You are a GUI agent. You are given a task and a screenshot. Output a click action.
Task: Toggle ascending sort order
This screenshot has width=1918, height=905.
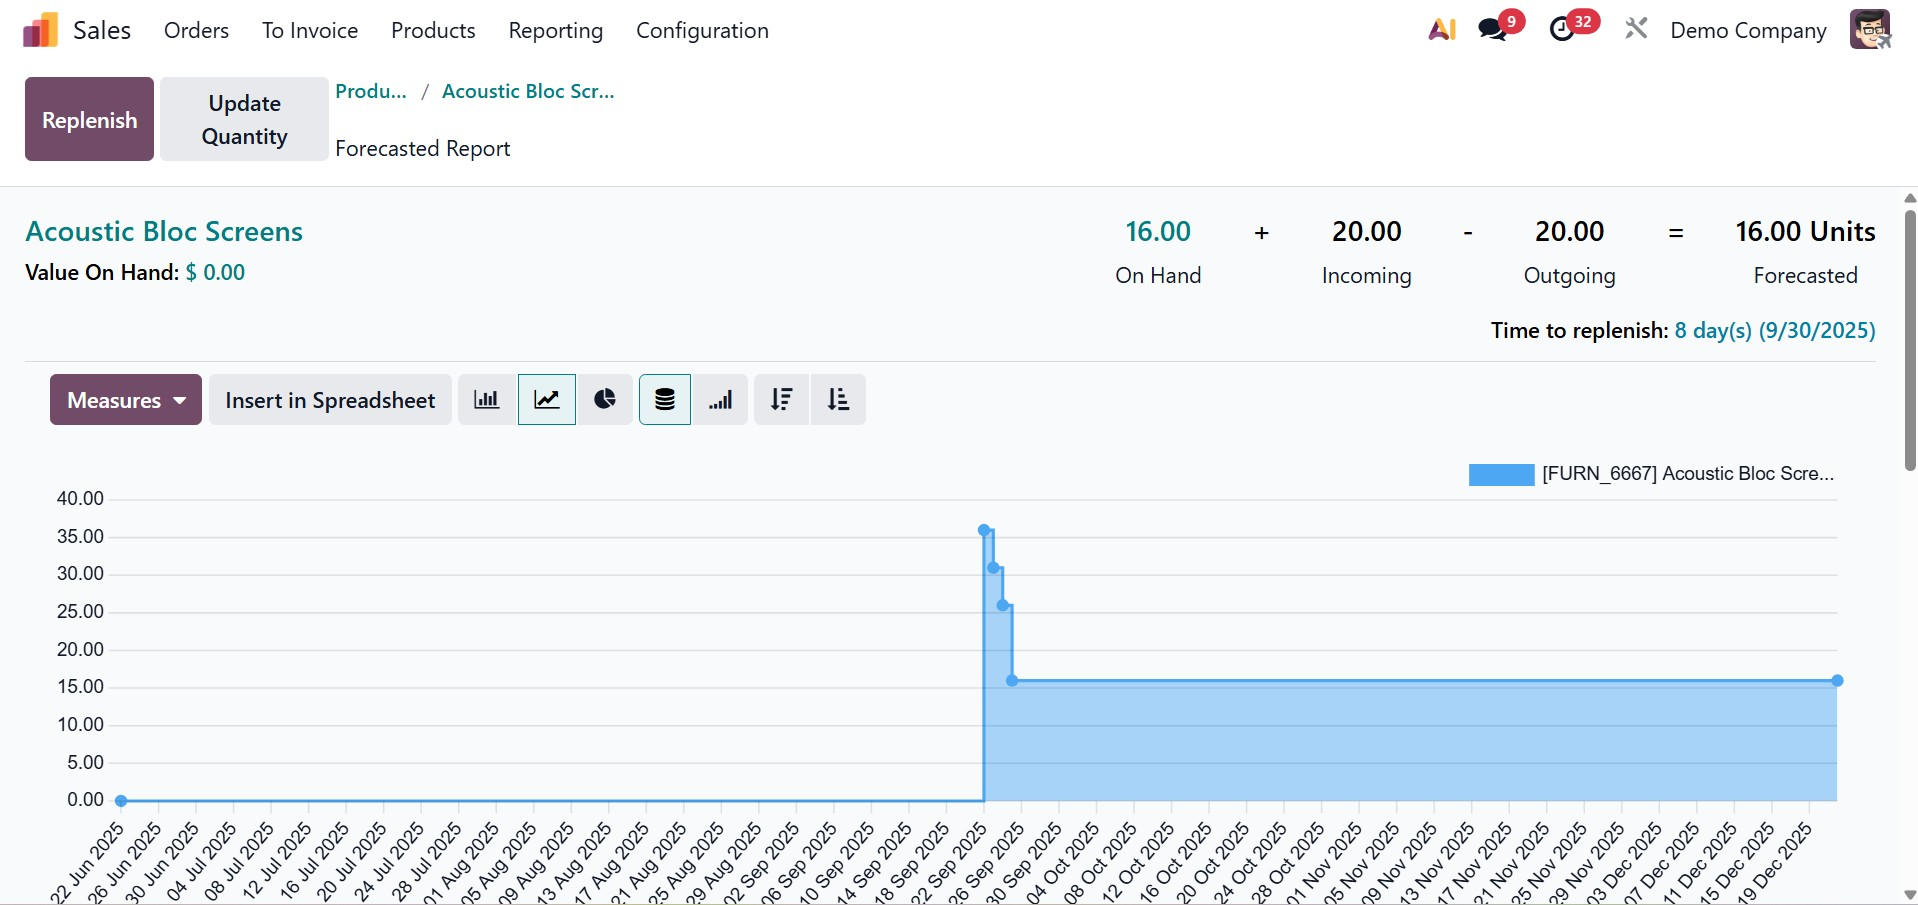tap(838, 399)
